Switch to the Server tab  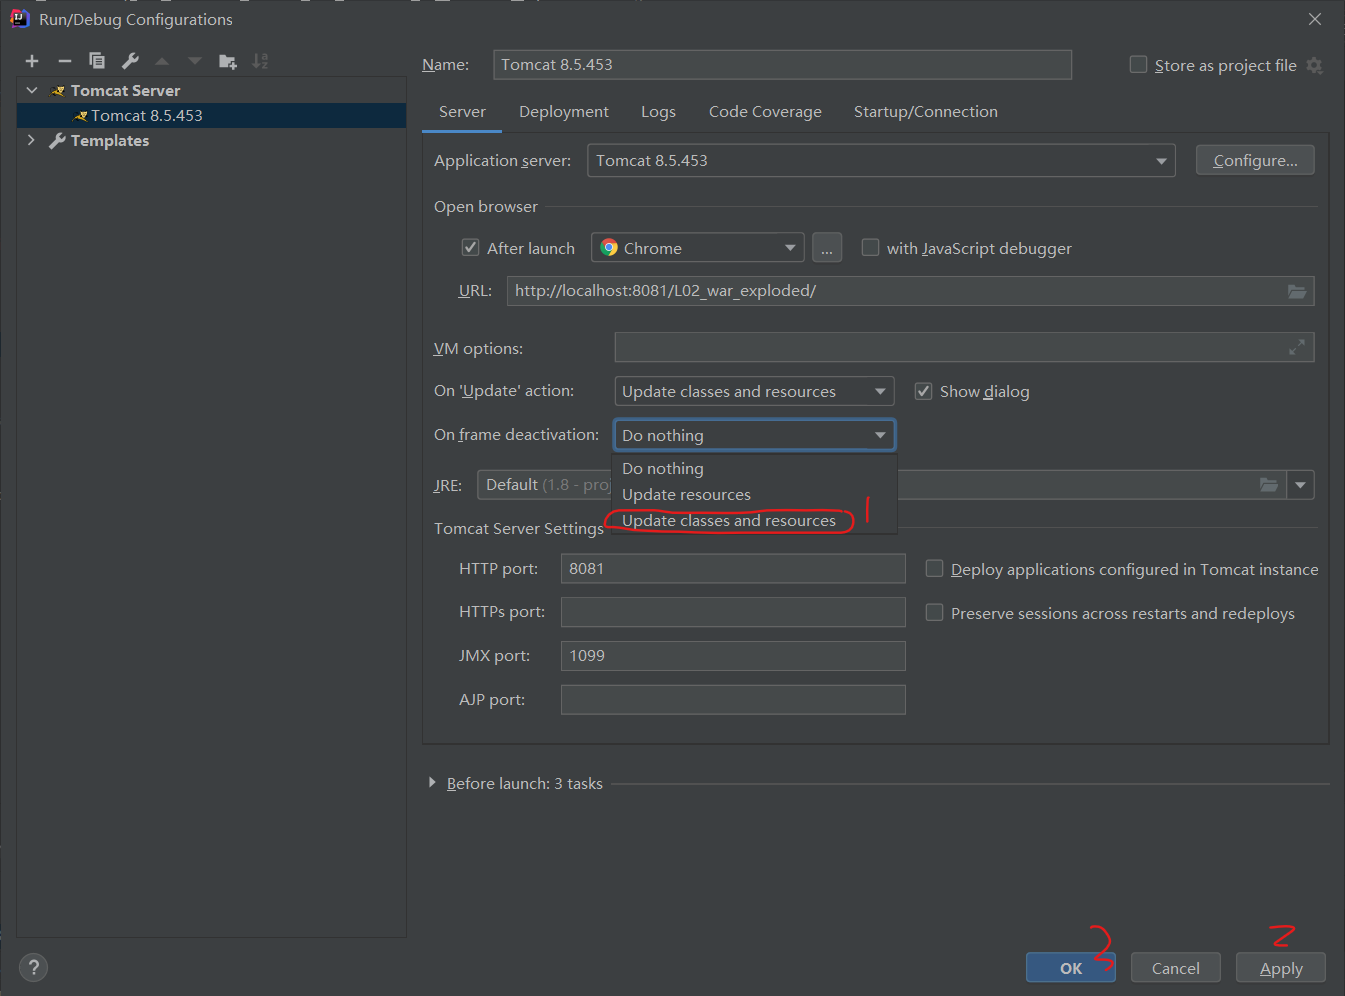(462, 112)
